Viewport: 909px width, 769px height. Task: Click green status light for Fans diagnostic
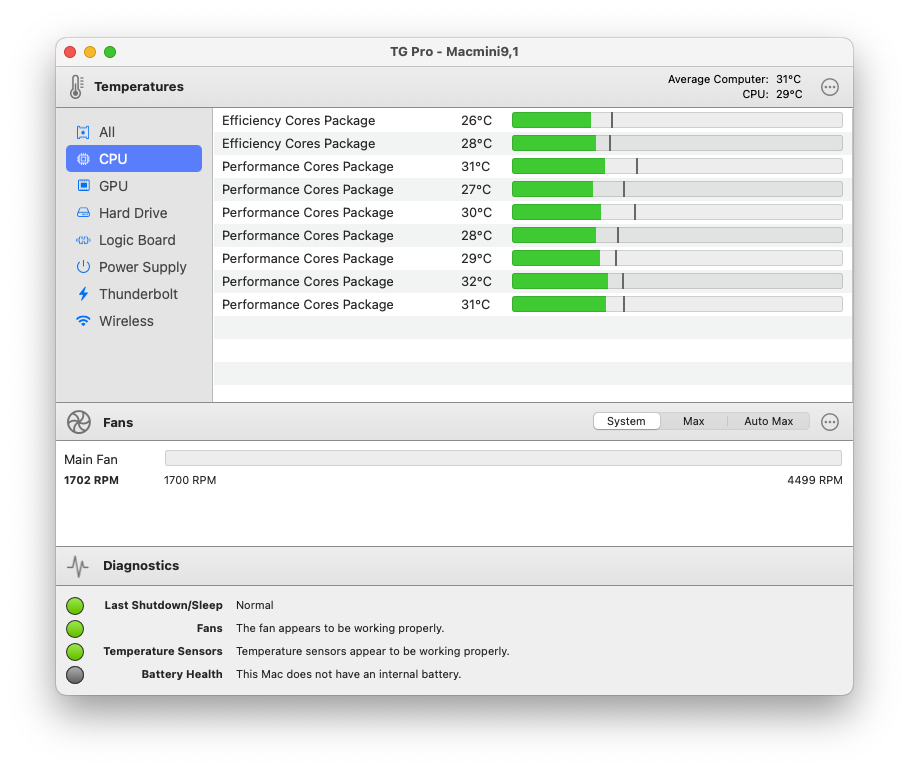(x=75, y=629)
